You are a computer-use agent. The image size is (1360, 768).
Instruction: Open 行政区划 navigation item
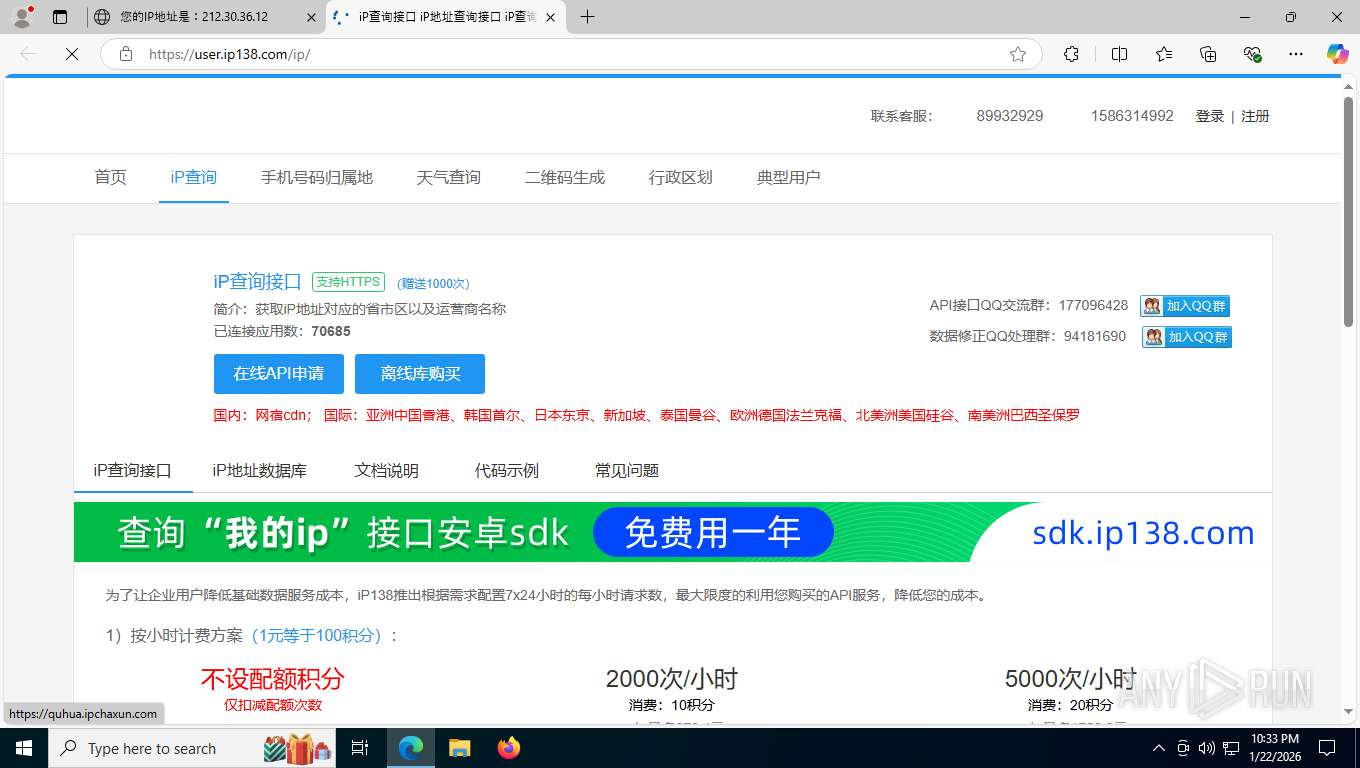pos(681,177)
